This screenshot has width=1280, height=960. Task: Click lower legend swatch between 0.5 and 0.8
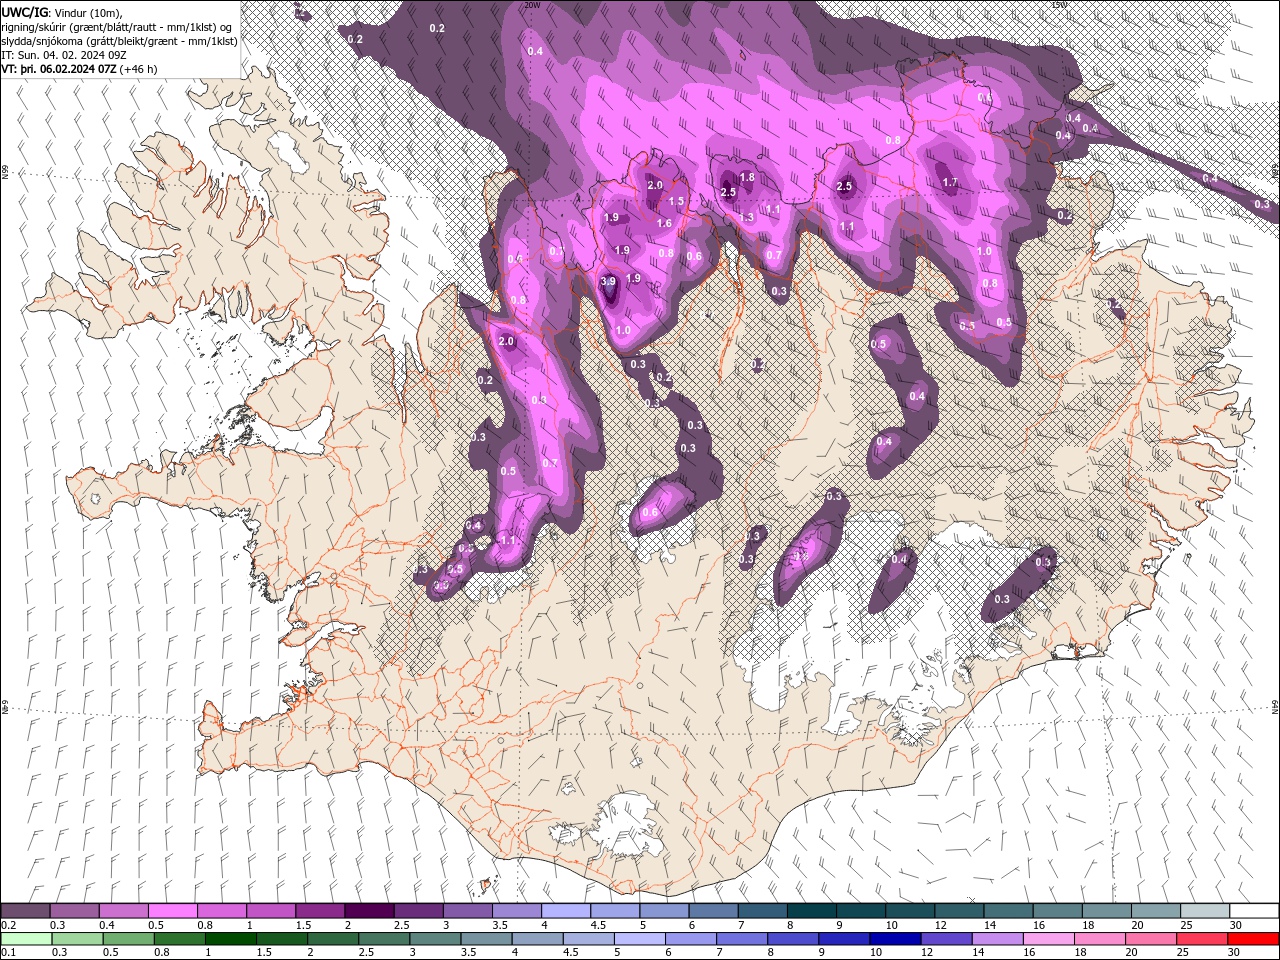coord(128,939)
